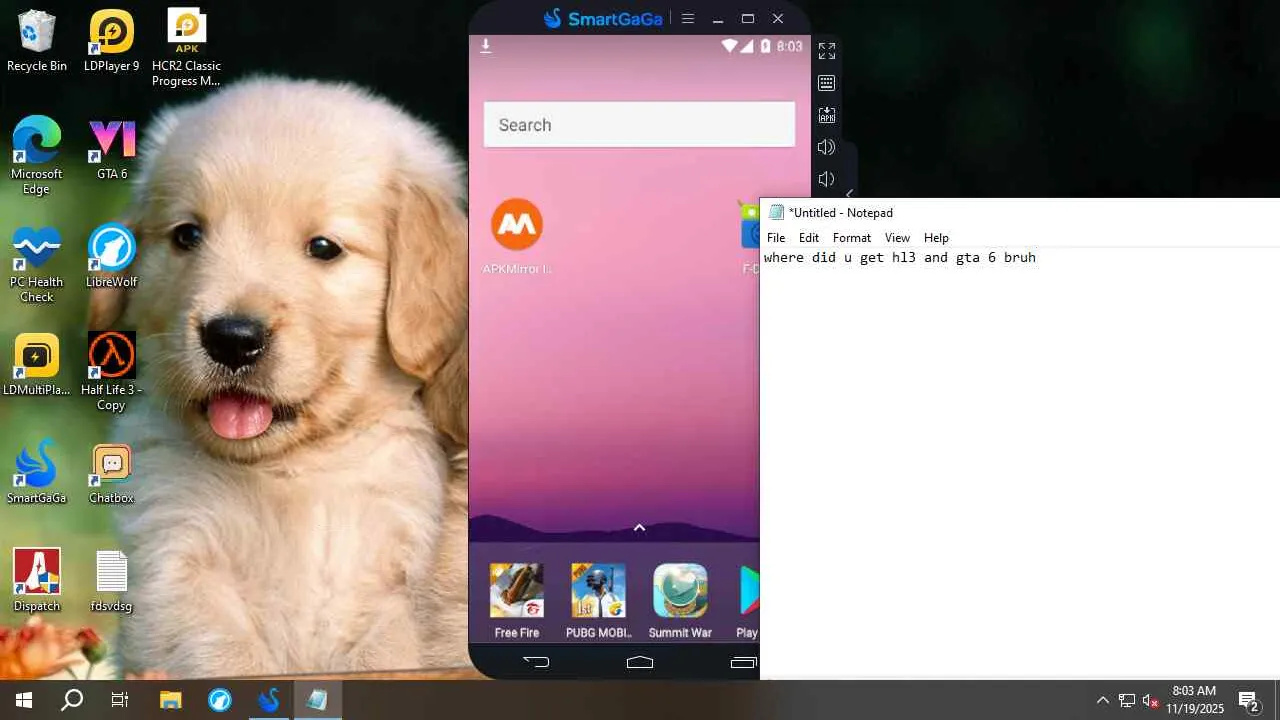Raise volume using SmartGaGa's upper speaker icon
The width and height of the screenshot is (1280, 720).
click(x=827, y=147)
